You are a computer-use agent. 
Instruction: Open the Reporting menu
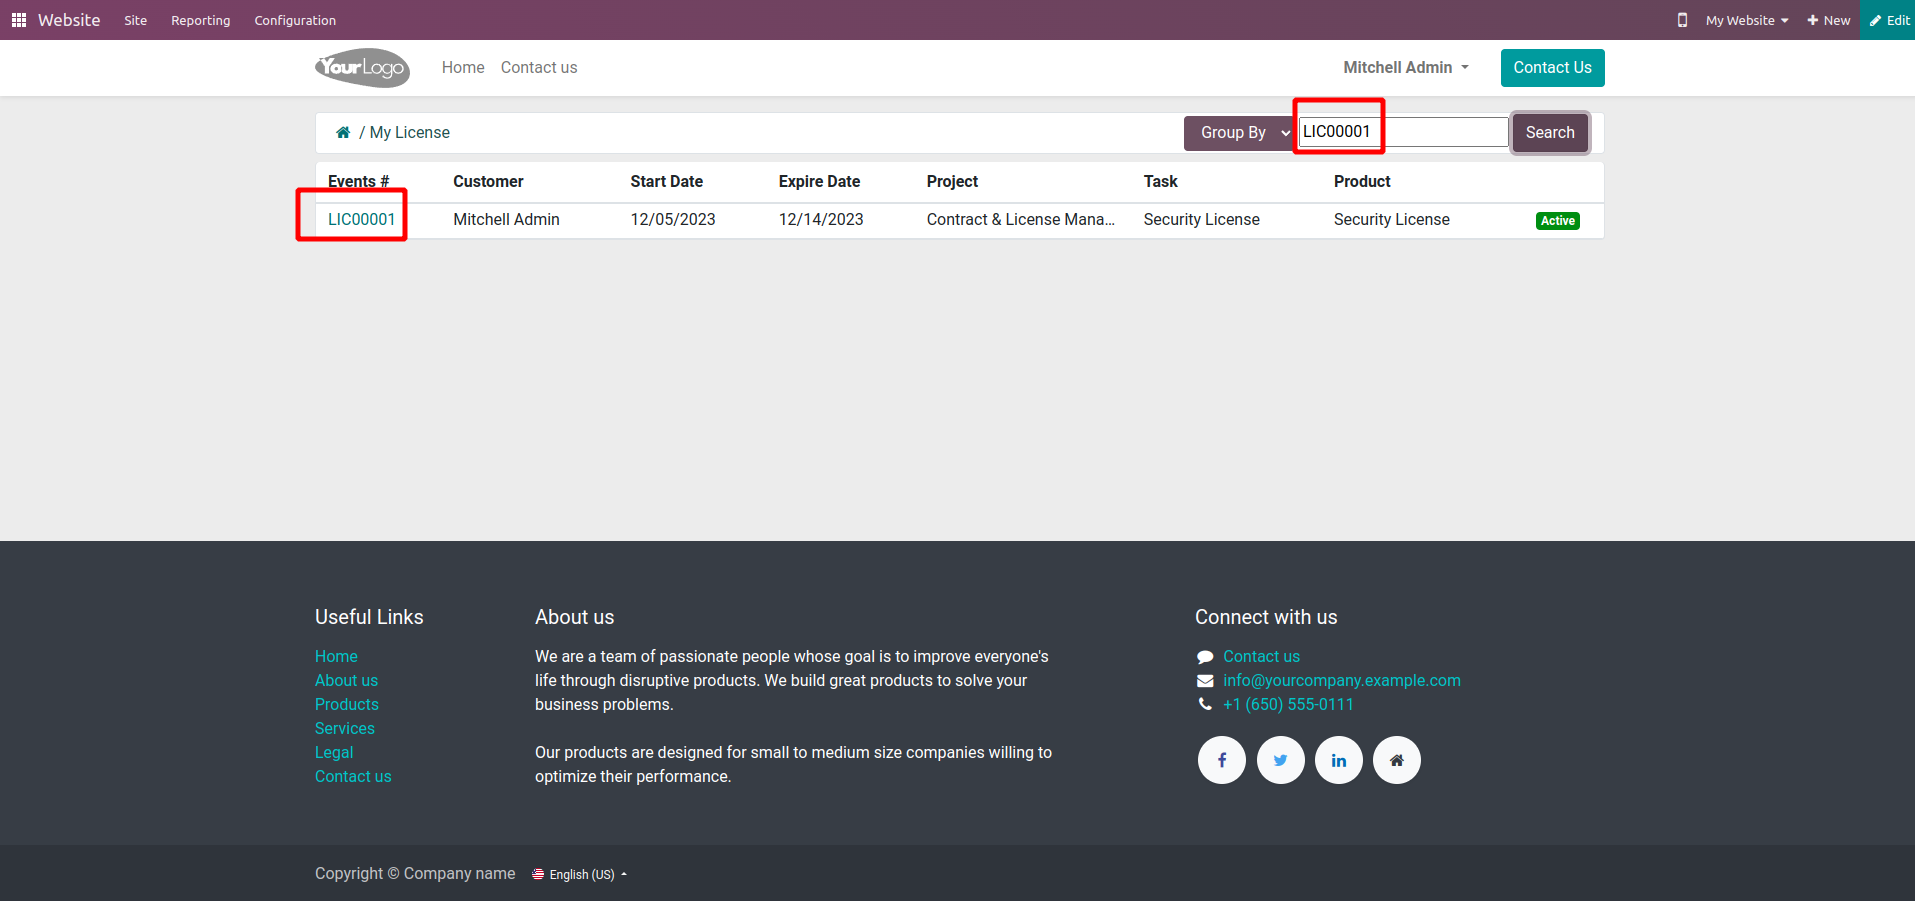pos(201,20)
